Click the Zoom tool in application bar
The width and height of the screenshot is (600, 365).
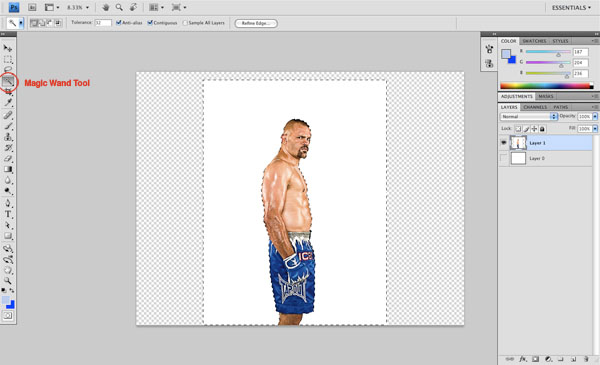tap(119, 7)
